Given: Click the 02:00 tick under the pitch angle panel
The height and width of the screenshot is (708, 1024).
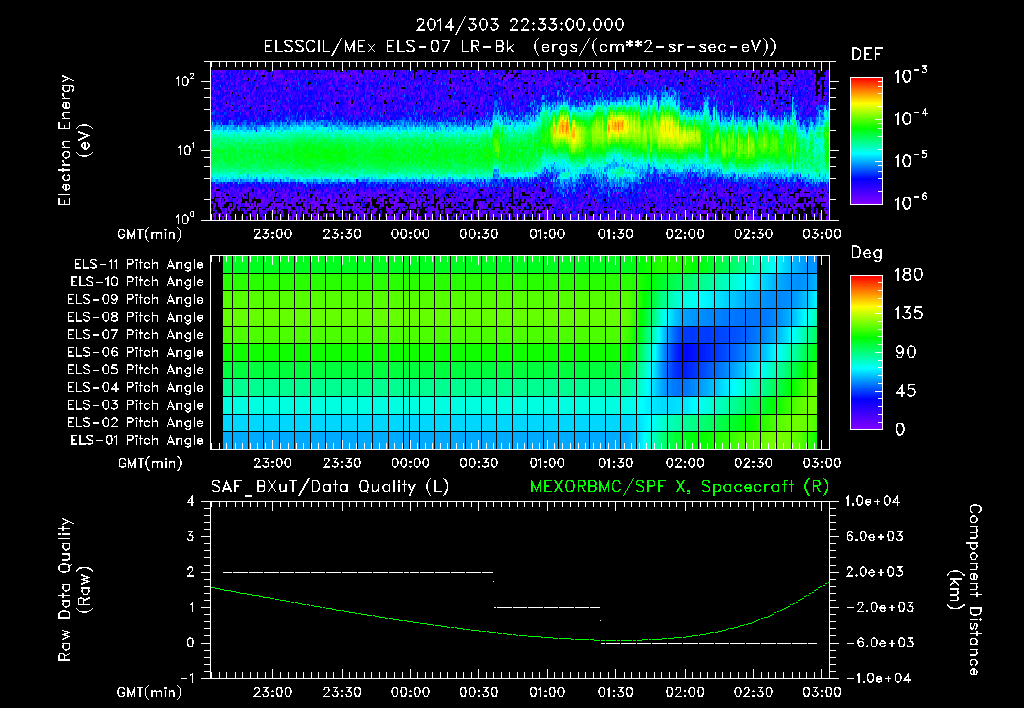Looking at the screenshot, I should pos(685,463).
